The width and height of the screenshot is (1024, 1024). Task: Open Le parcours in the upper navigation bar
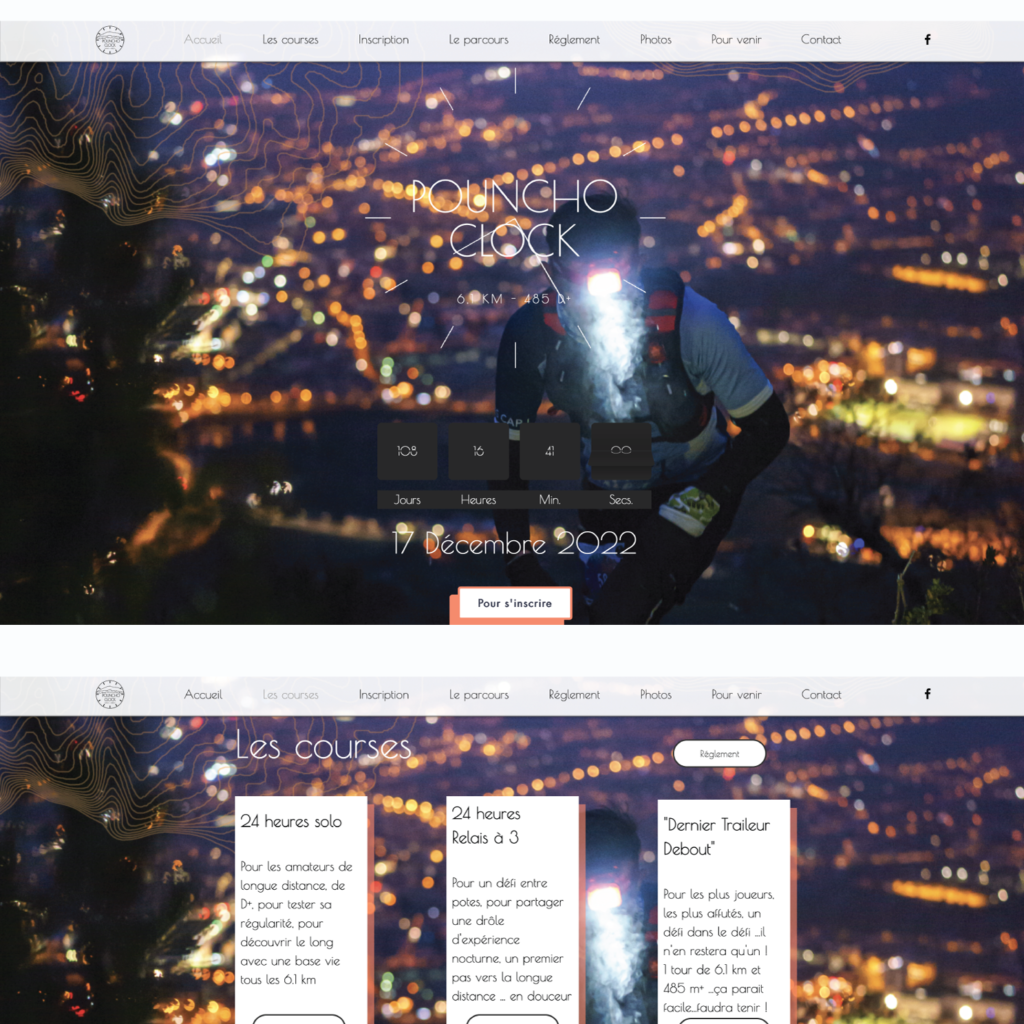click(x=479, y=40)
